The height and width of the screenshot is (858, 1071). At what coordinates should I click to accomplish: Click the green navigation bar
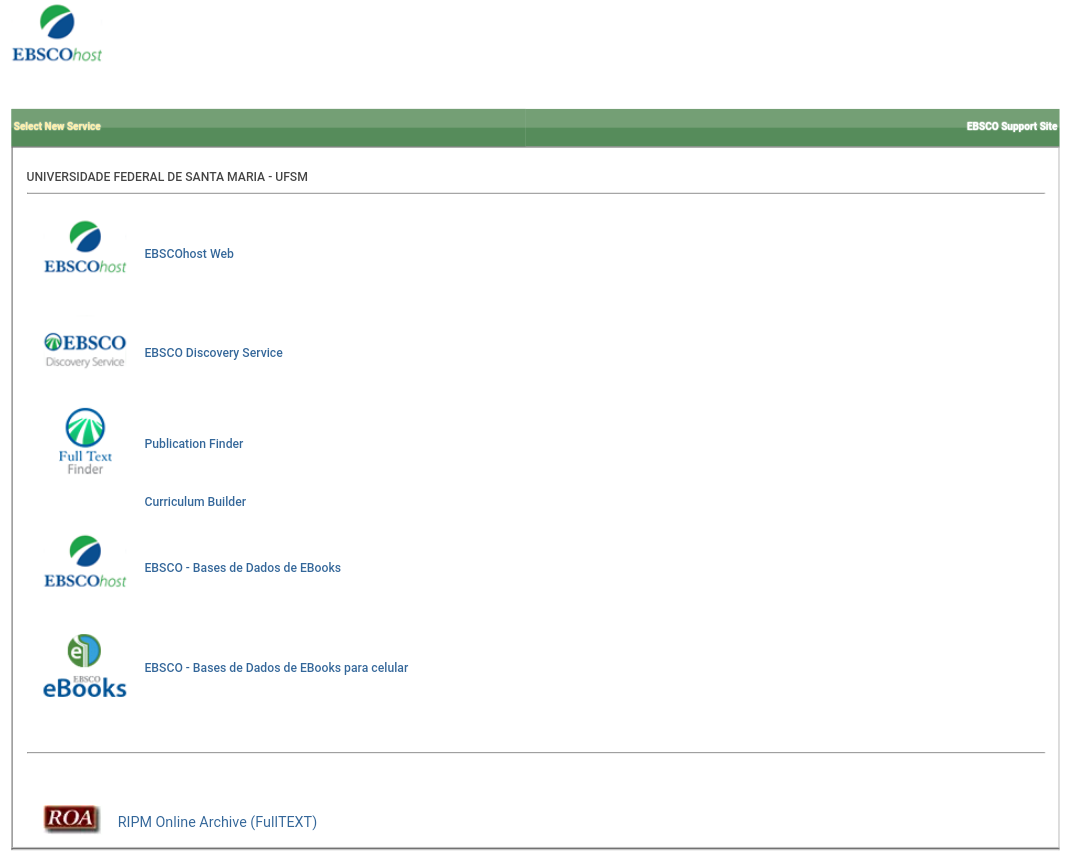[534, 127]
